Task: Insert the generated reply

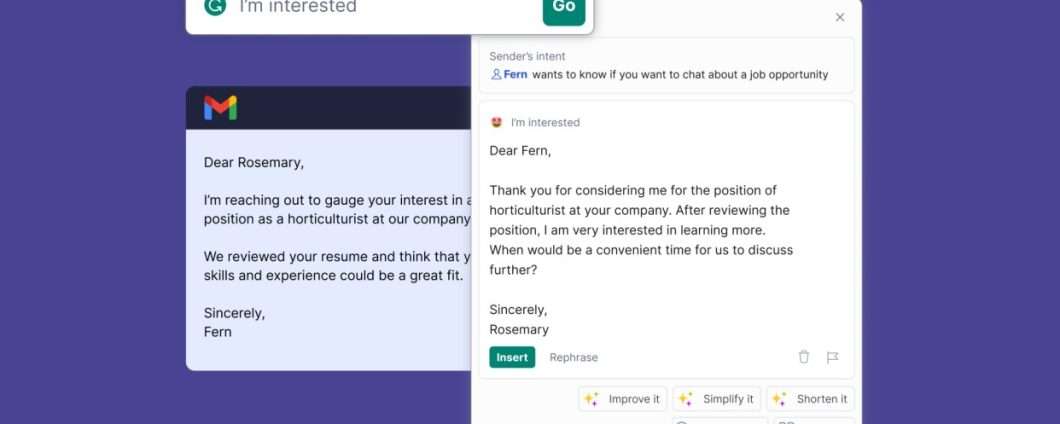Action: [x=512, y=357]
